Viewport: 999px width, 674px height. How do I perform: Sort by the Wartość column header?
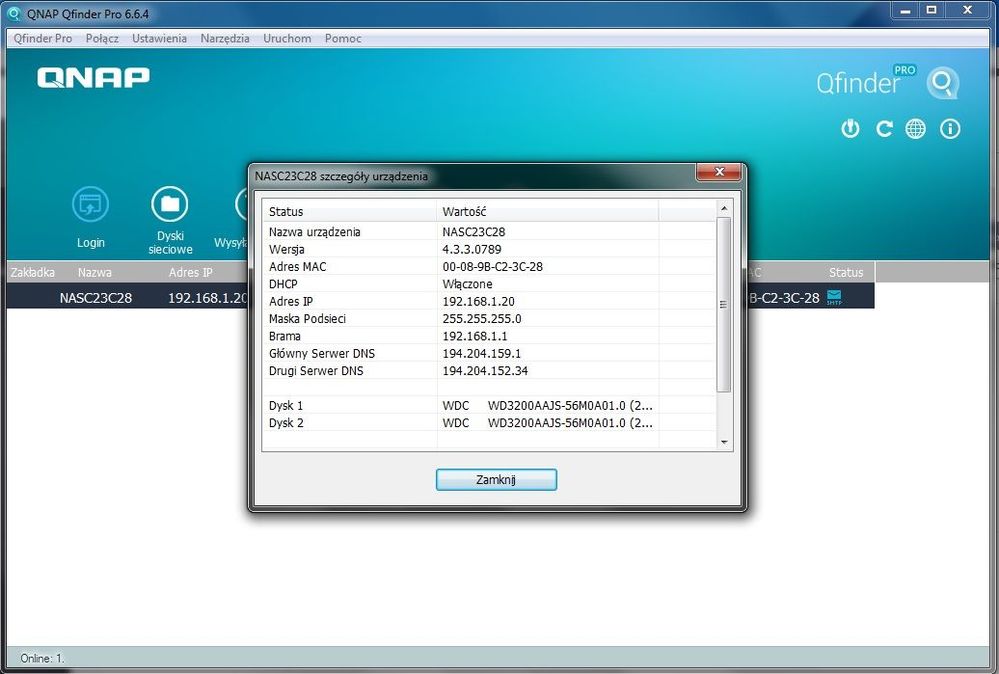548,212
